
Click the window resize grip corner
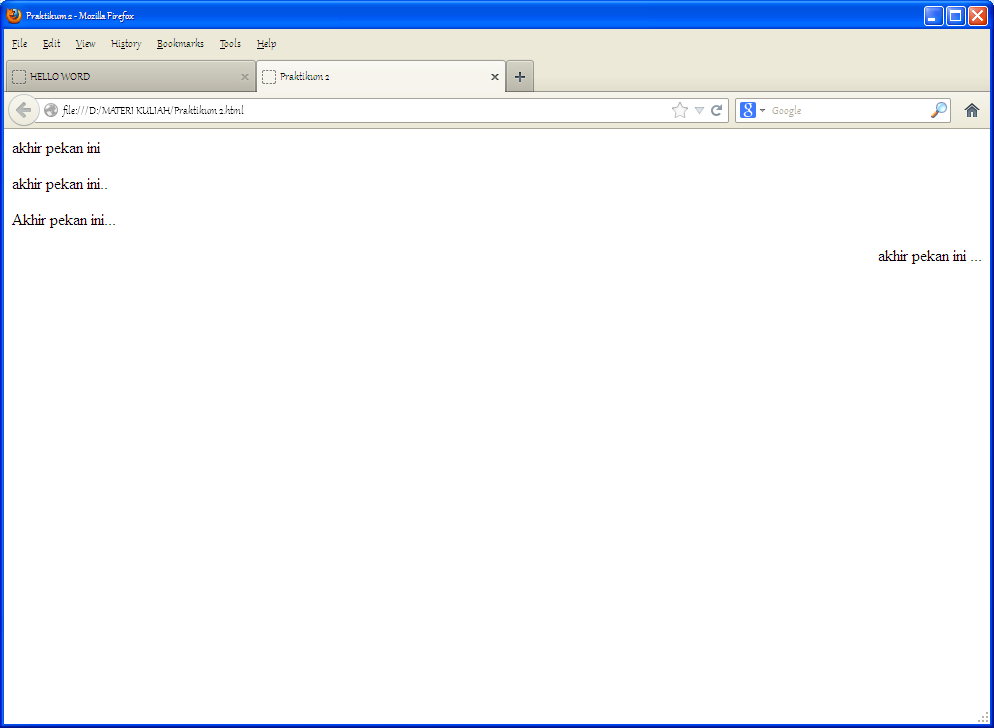983,717
